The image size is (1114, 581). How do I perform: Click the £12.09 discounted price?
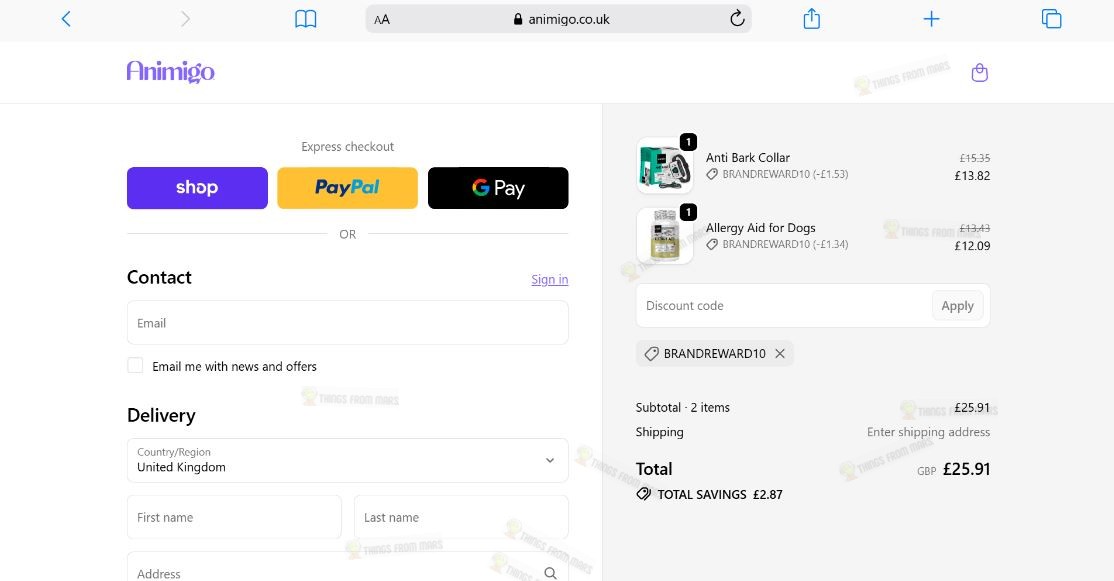pyautogui.click(x=972, y=246)
